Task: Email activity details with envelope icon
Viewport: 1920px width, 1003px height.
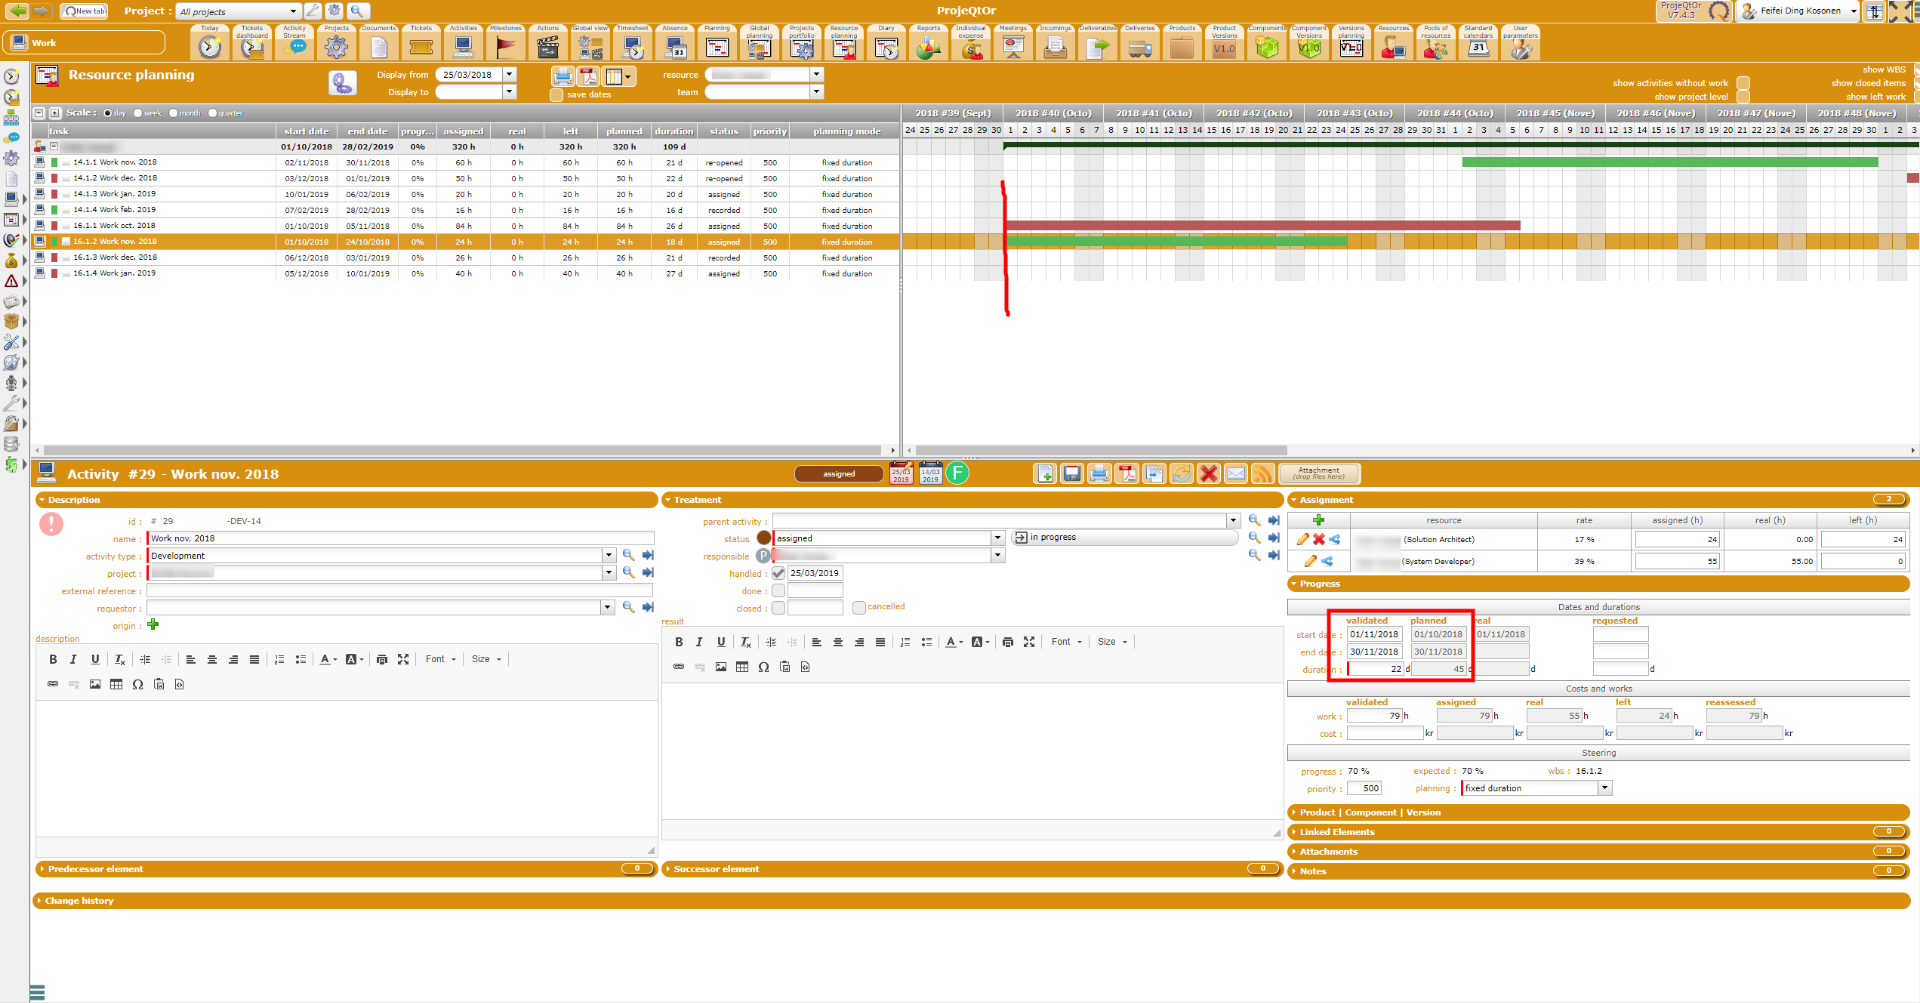Action: 1236,474
